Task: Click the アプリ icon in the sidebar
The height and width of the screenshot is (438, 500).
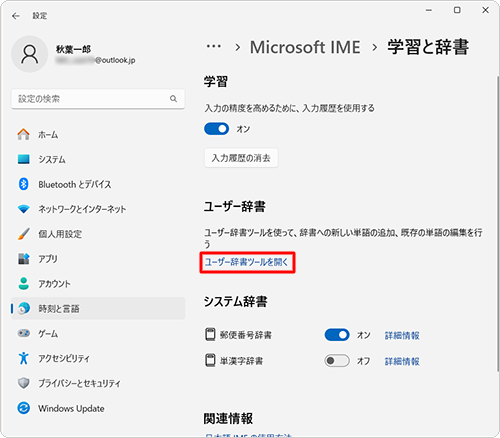Action: click(x=23, y=258)
